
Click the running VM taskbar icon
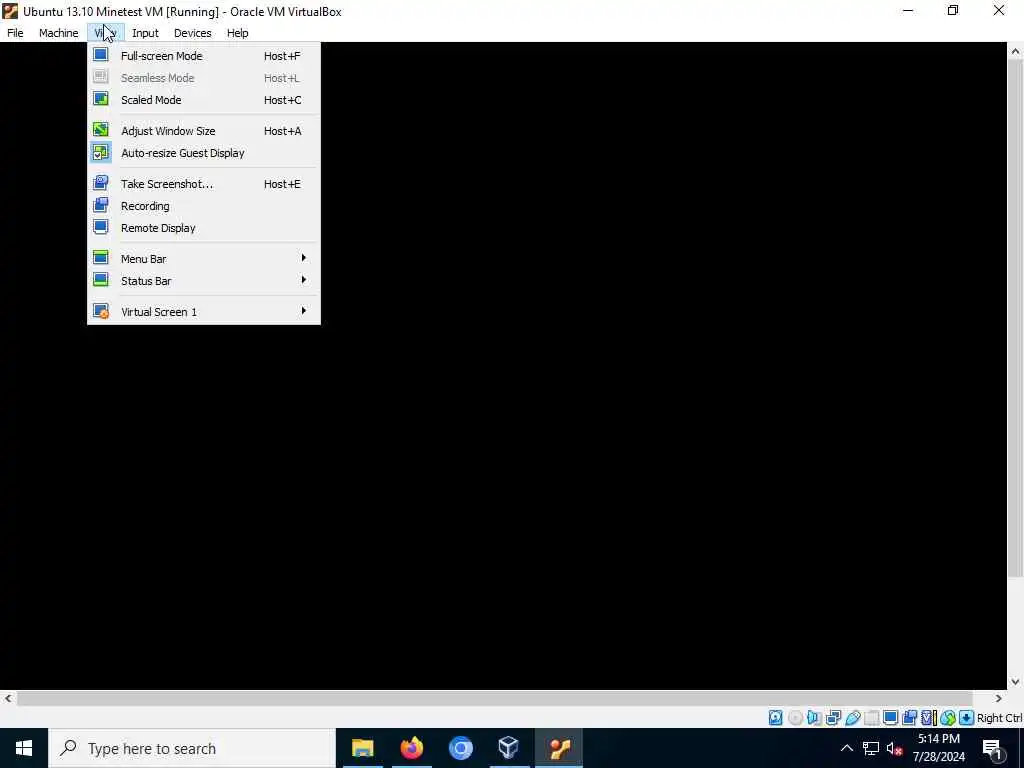[x=560, y=748]
